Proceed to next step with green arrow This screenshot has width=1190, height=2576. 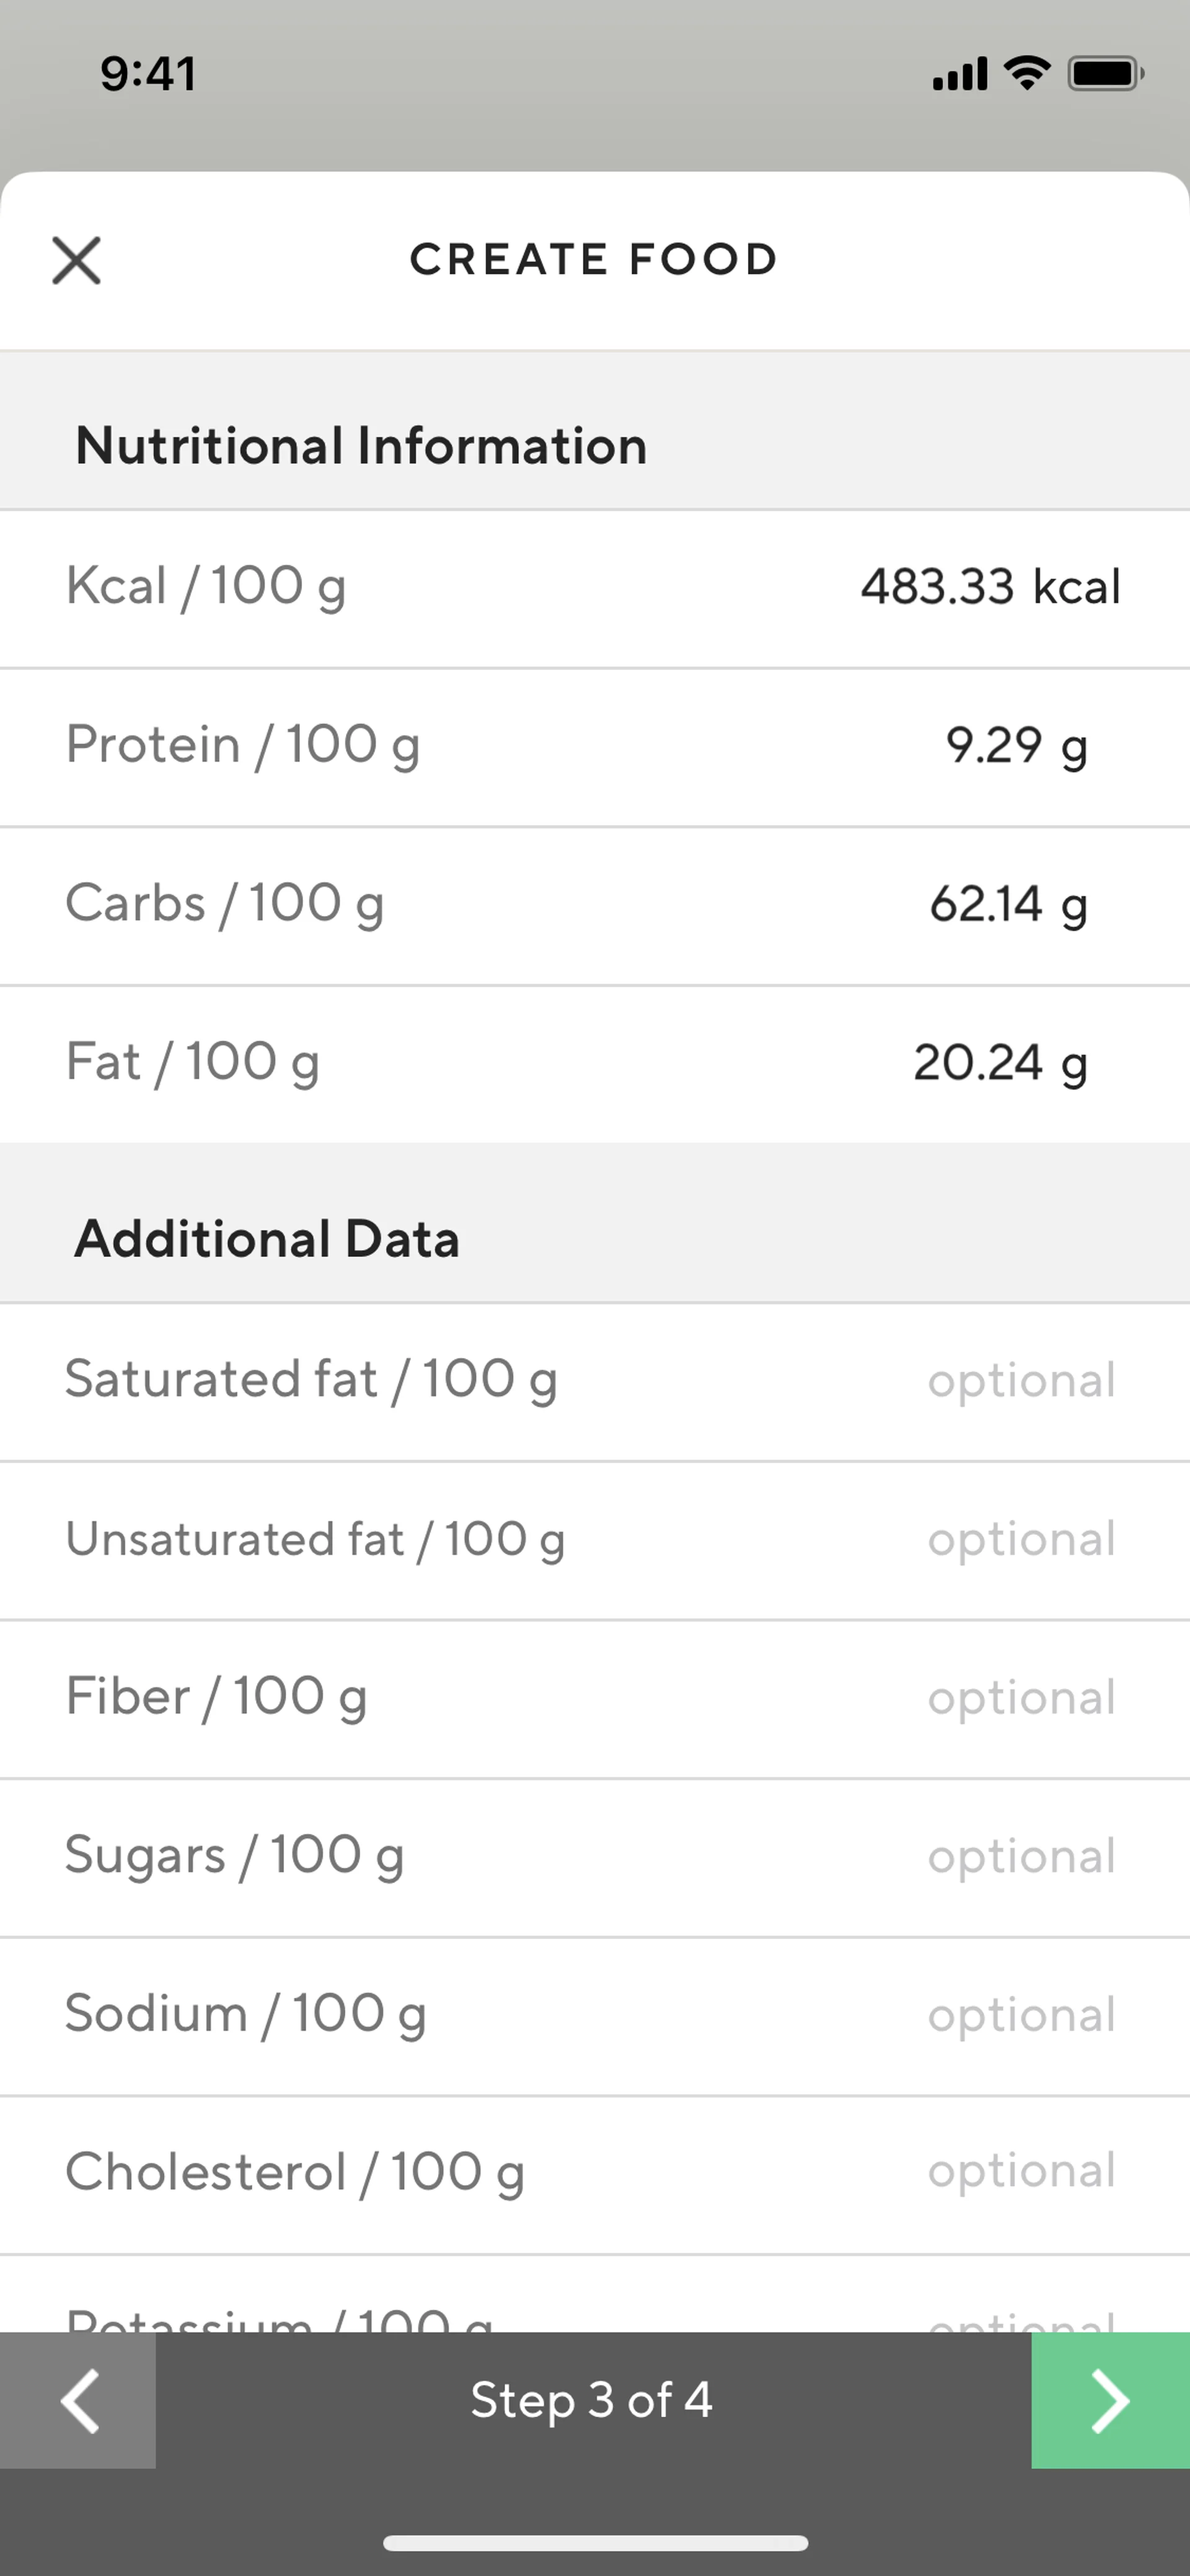tap(1110, 2400)
